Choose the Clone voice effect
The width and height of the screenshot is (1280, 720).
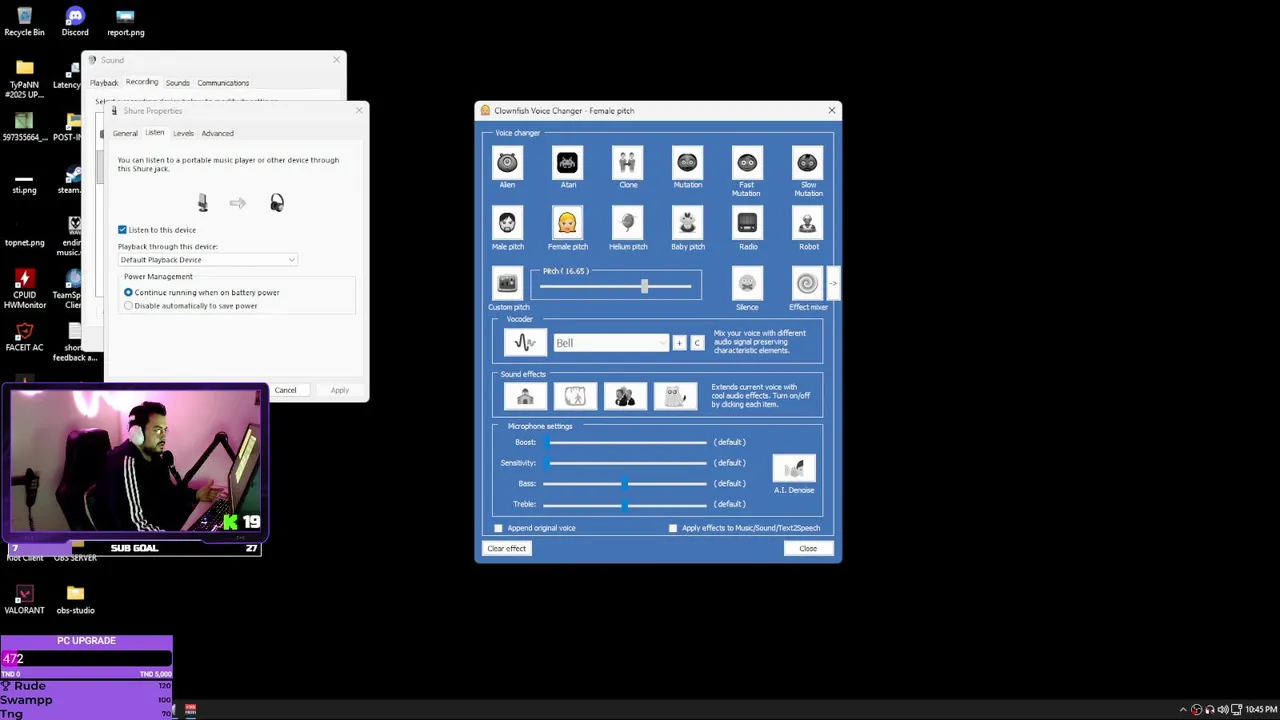[628, 163]
